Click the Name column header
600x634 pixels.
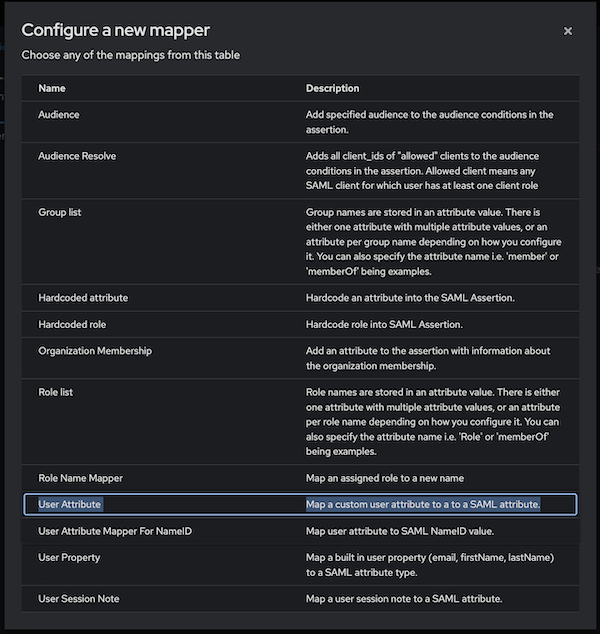coord(52,88)
